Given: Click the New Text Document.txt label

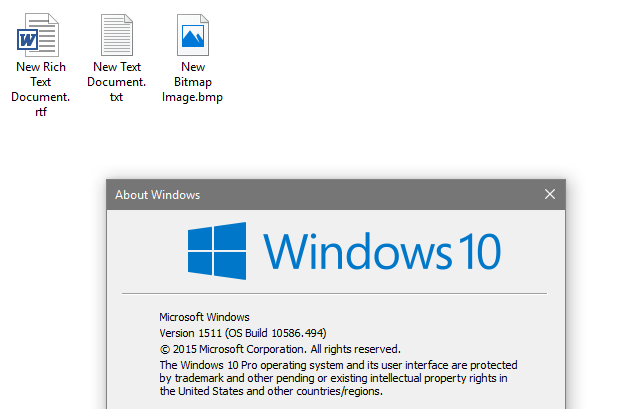Looking at the screenshot, I should (117, 82).
